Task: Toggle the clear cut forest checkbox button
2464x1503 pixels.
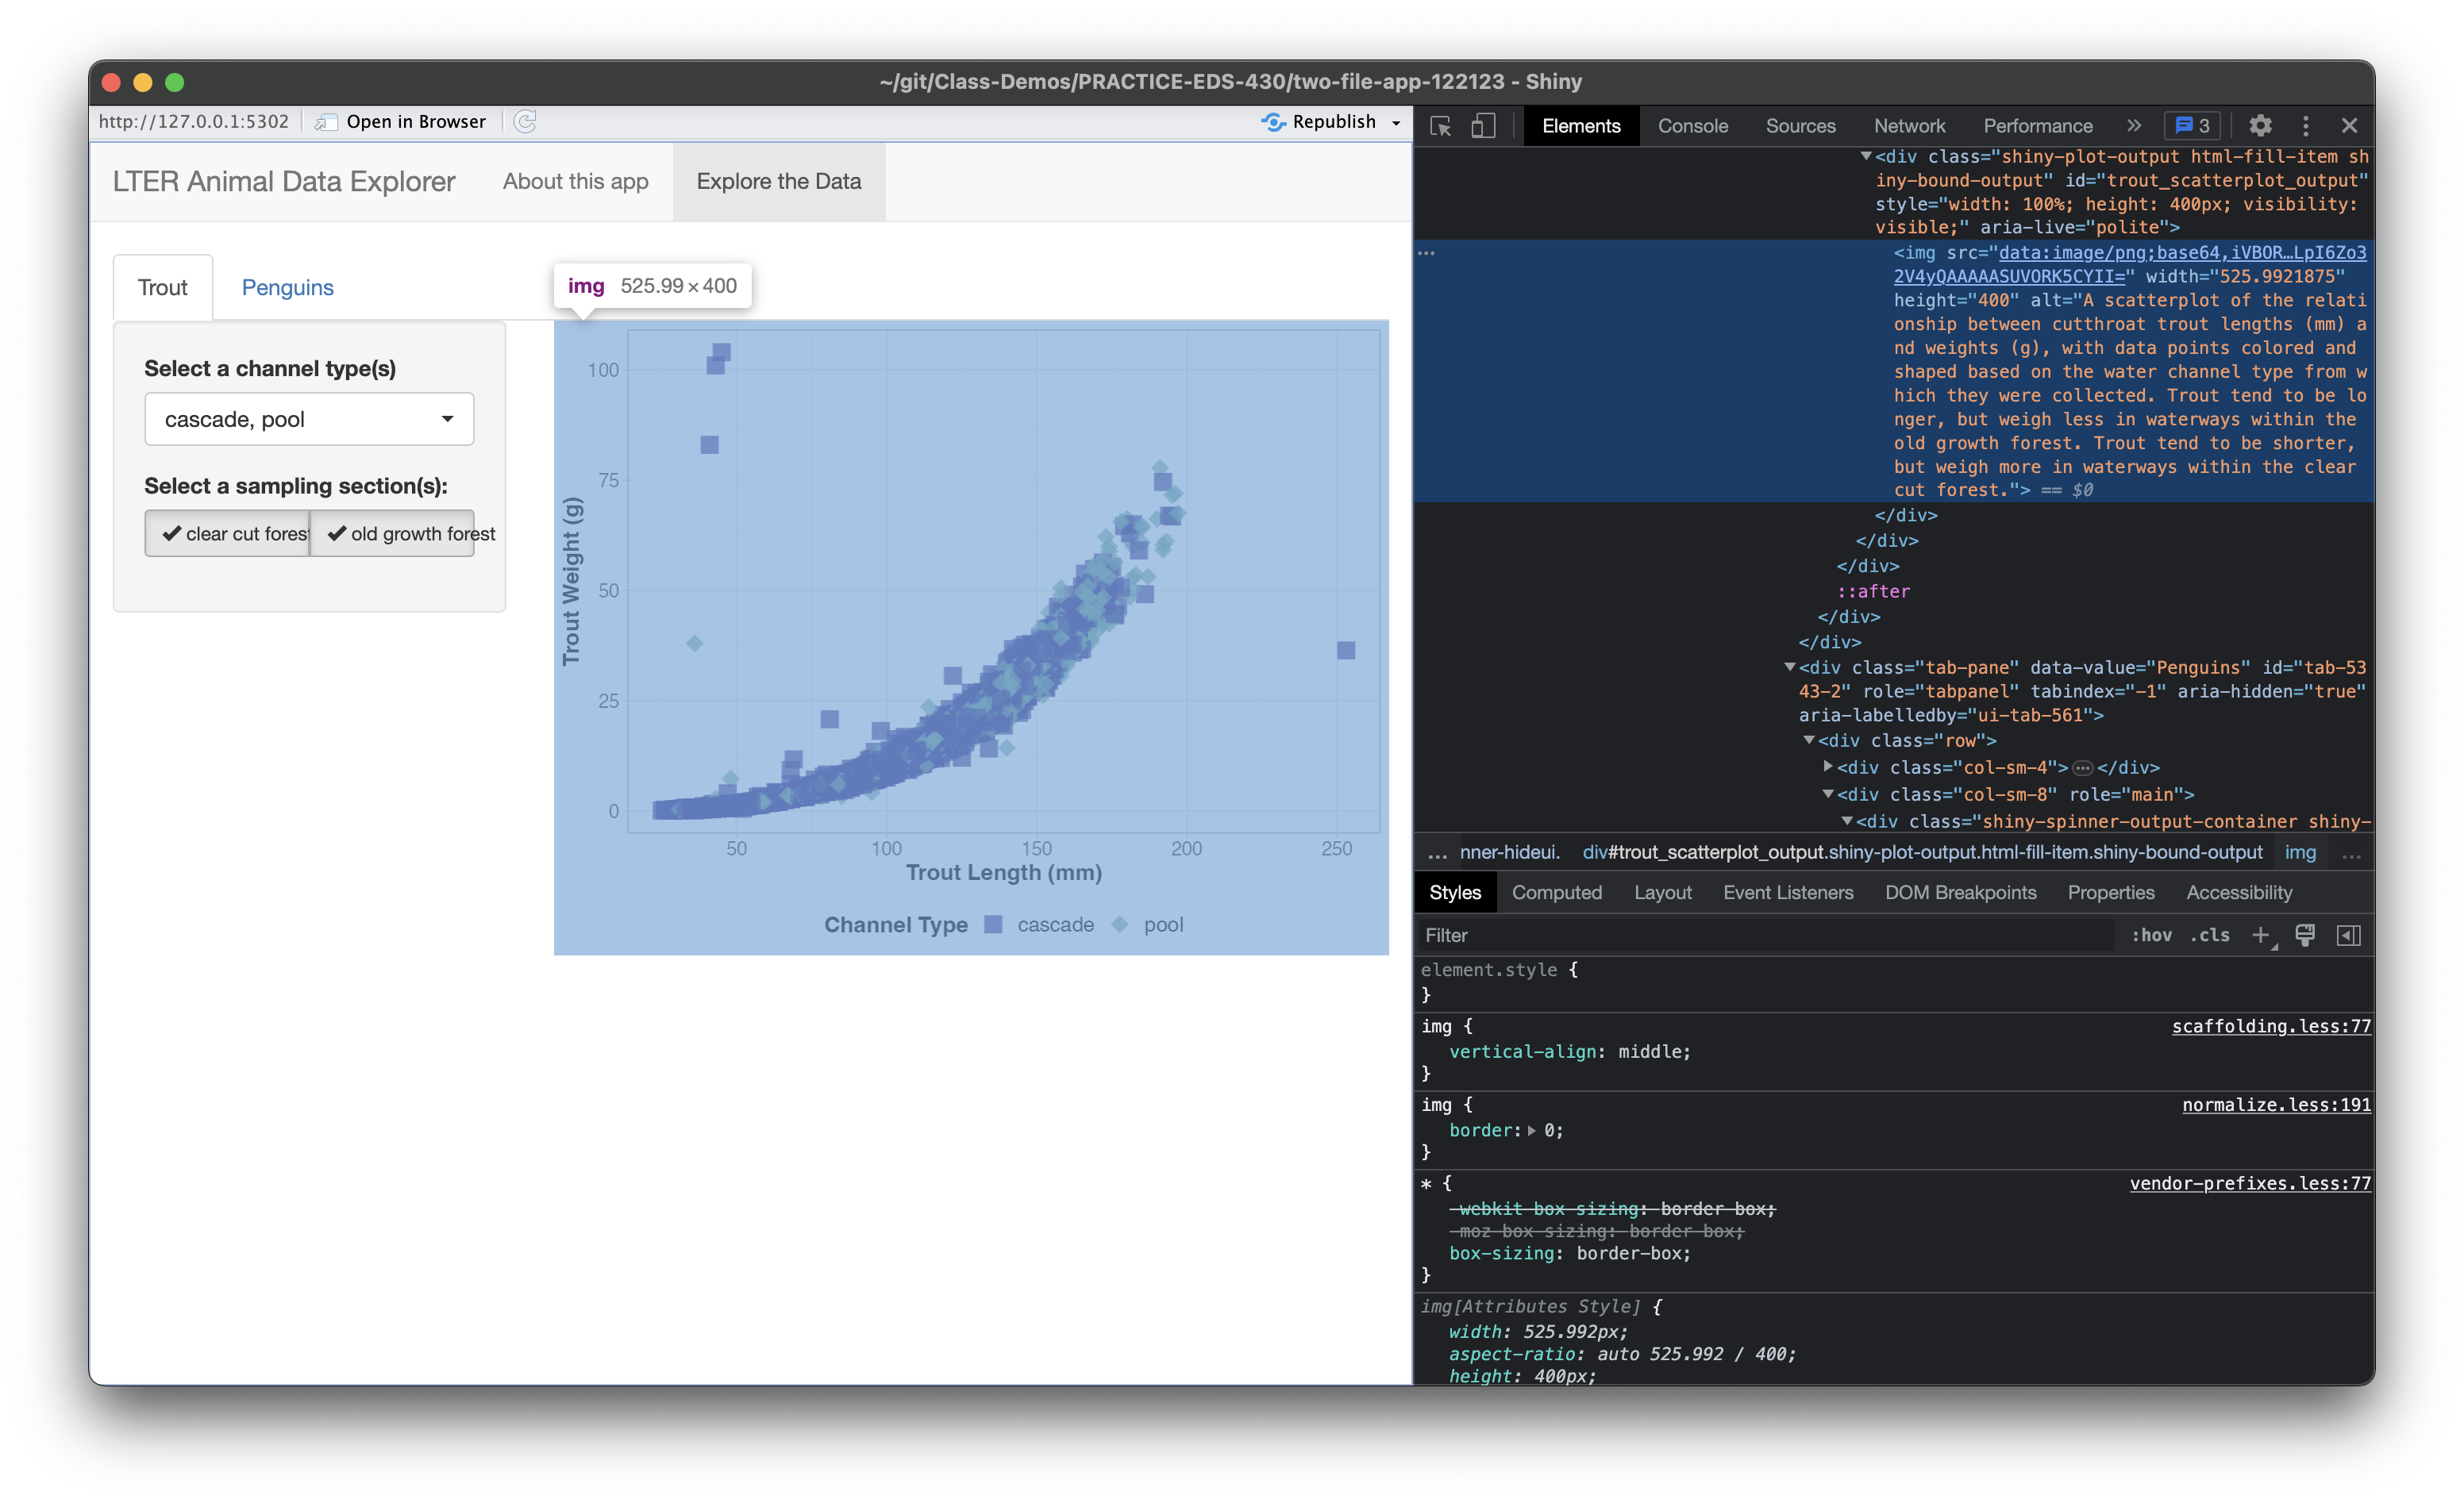Action: (229, 534)
